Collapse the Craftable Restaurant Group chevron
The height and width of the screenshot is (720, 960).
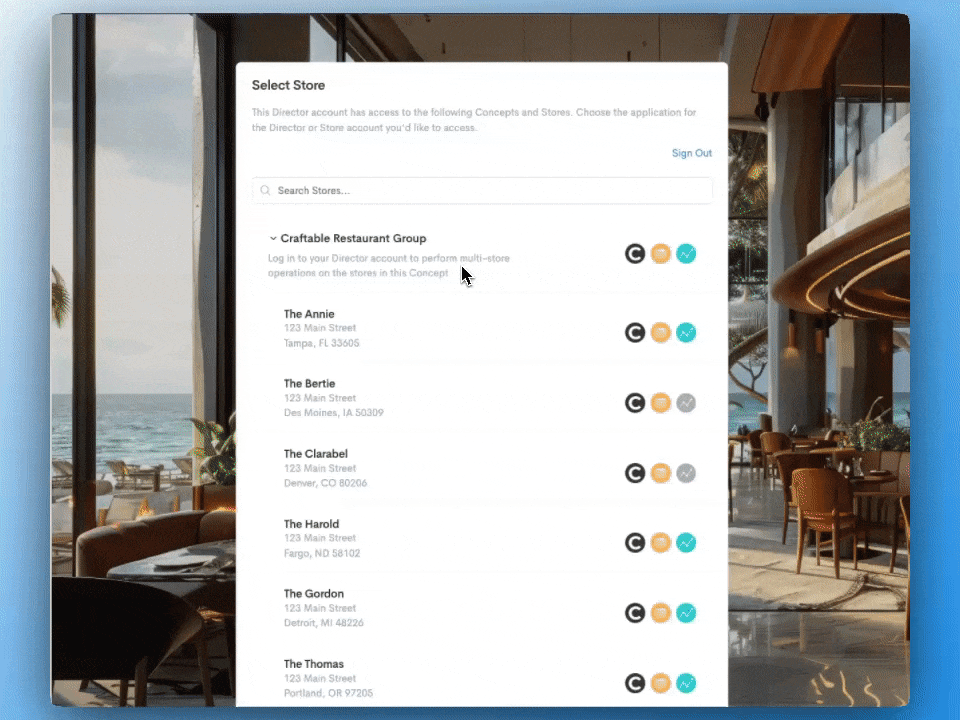pos(273,239)
